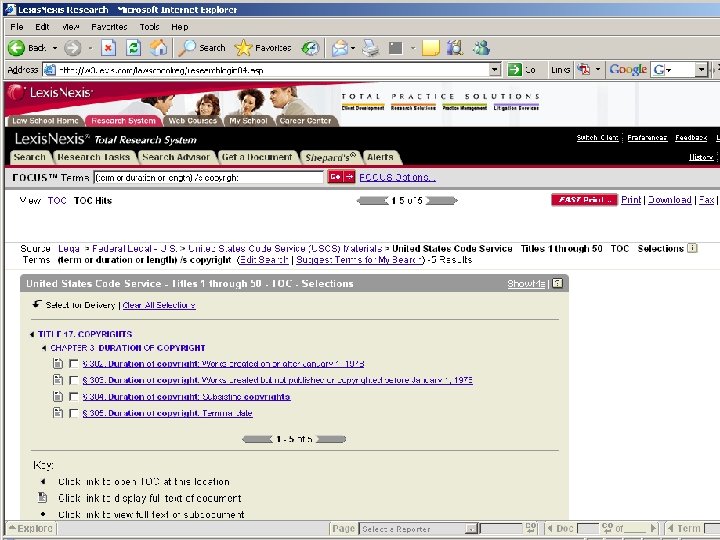Click Clear All Selections link

click(159, 305)
